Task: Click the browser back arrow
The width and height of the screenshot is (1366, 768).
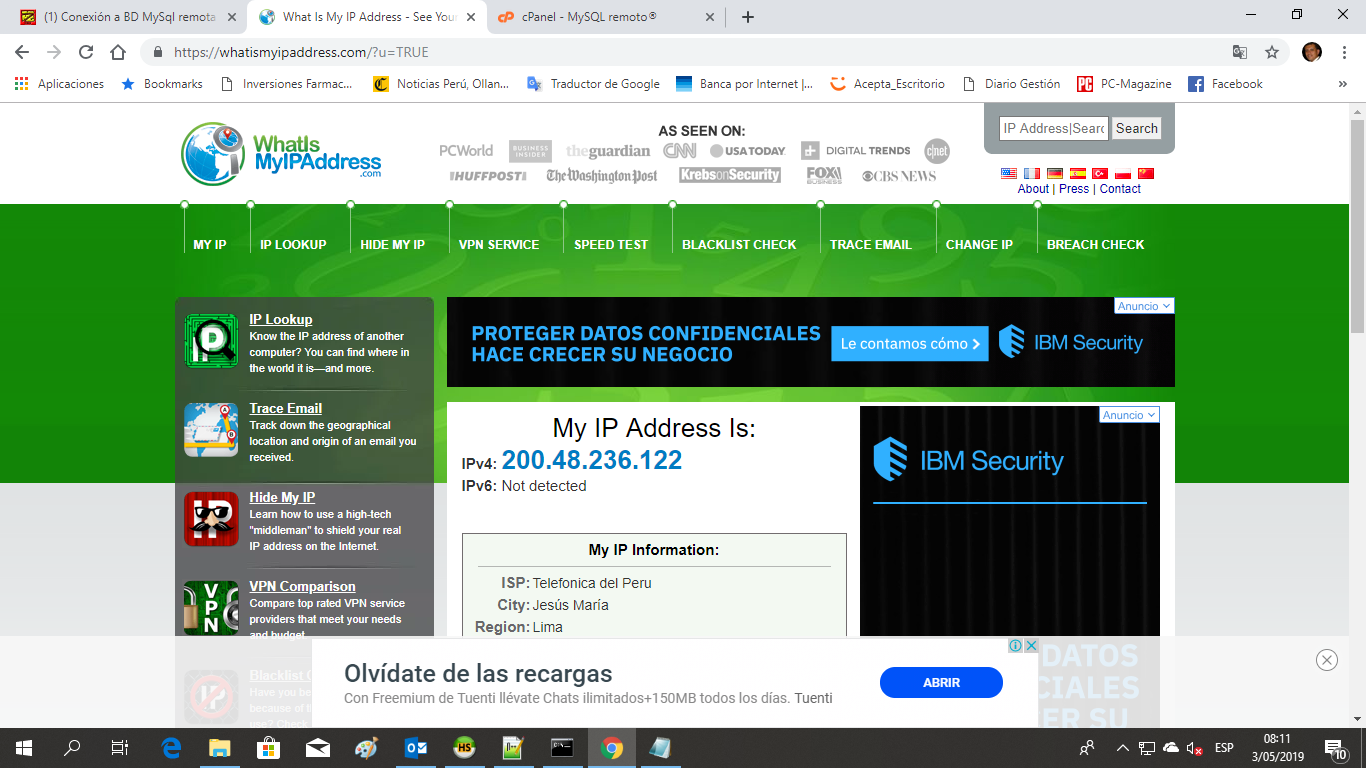Action: pyautogui.click(x=22, y=52)
